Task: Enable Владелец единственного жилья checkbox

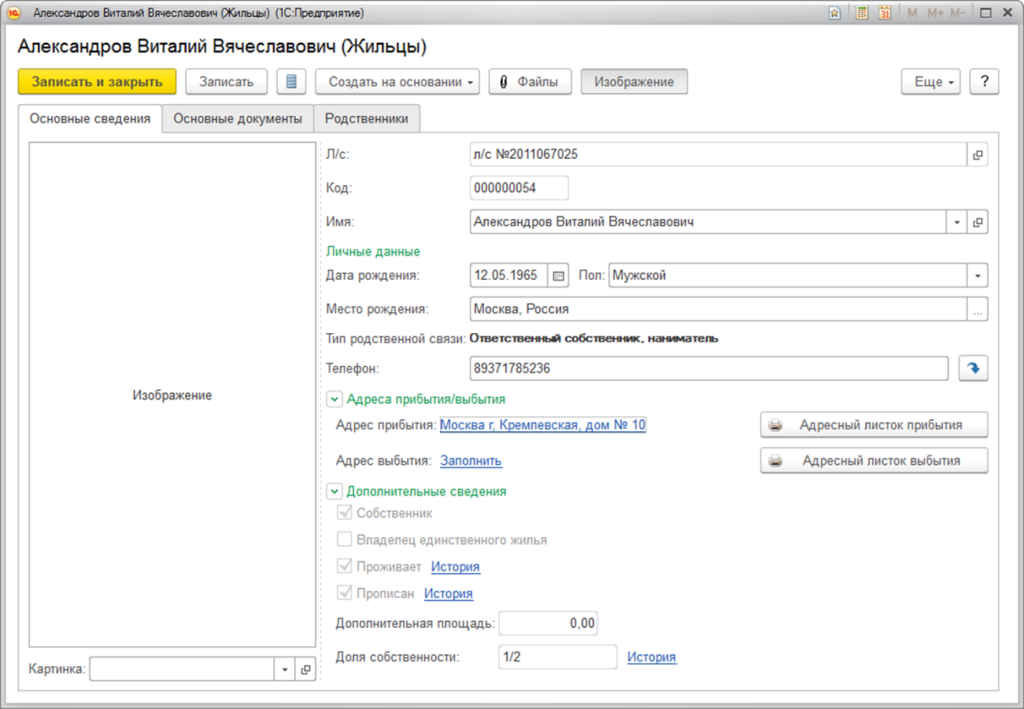Action: pyautogui.click(x=345, y=540)
